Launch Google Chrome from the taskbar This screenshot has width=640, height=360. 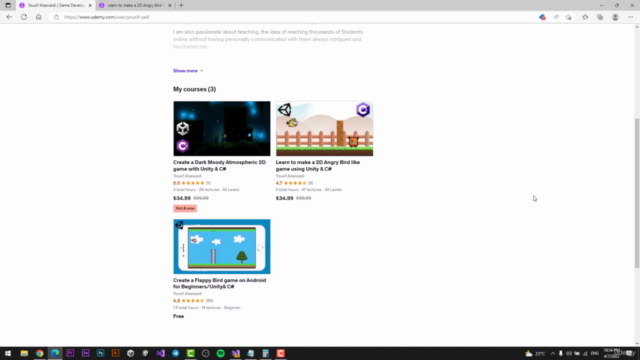(40, 353)
